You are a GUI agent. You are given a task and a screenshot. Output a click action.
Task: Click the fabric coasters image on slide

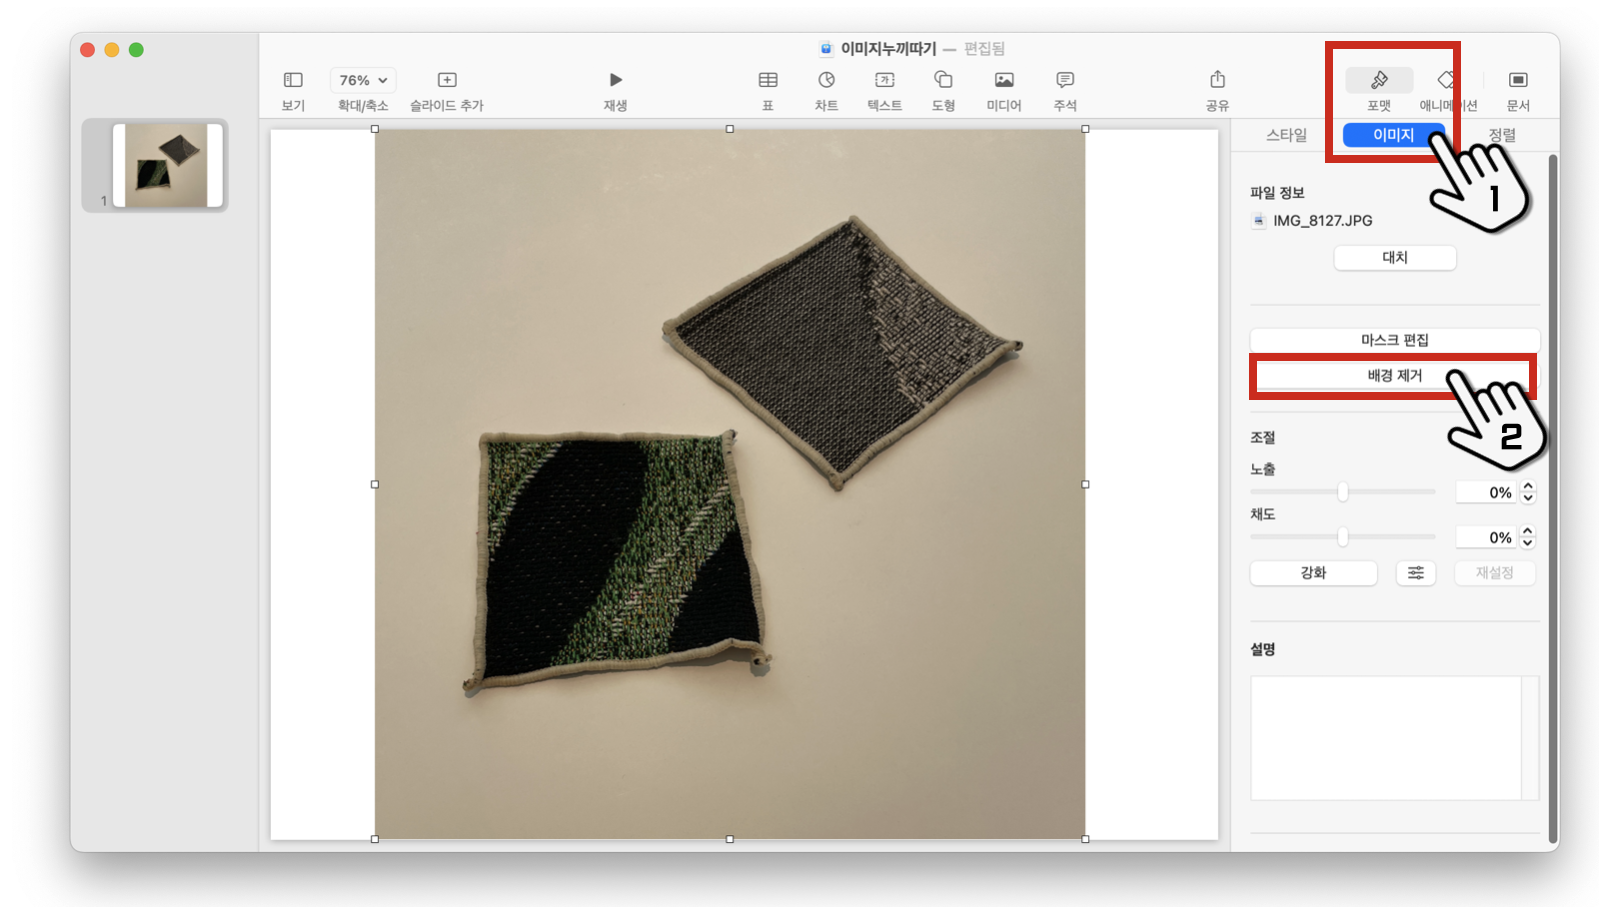coord(730,484)
